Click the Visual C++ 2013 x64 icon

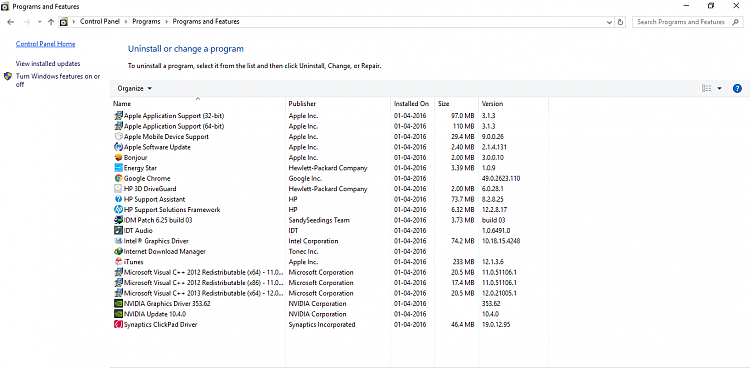(x=119, y=293)
